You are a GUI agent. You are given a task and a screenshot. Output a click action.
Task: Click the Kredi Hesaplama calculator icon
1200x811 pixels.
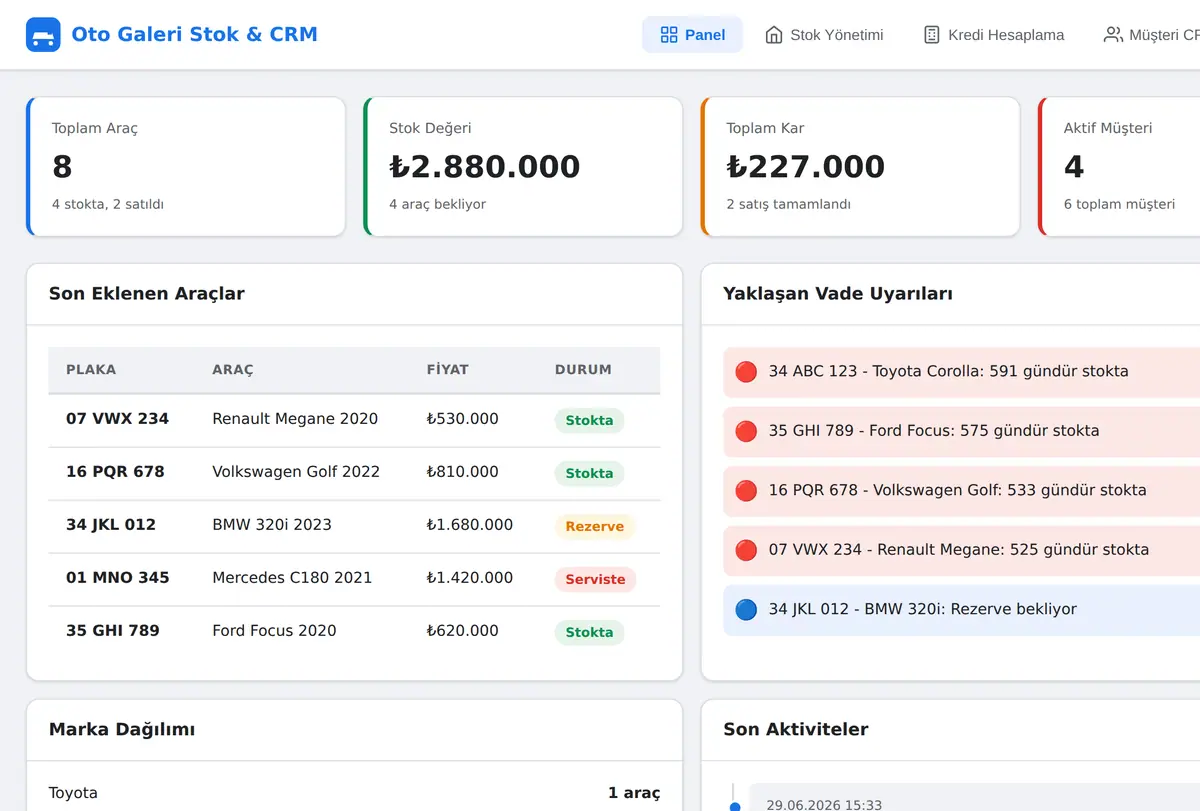(x=932, y=35)
